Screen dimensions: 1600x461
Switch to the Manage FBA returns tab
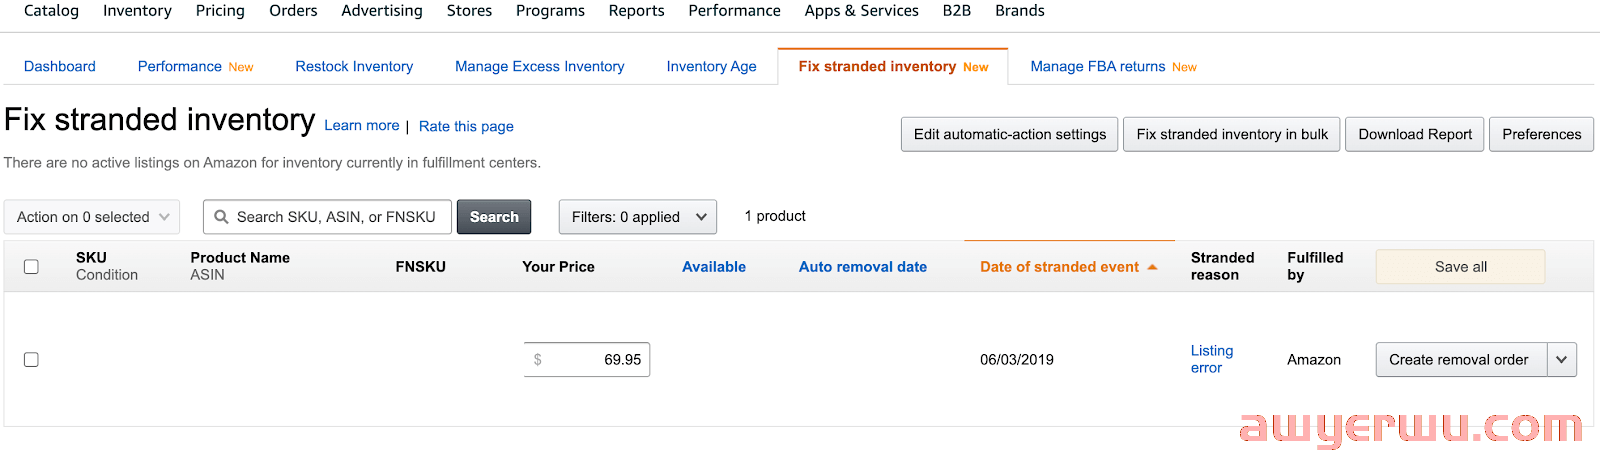point(1113,67)
